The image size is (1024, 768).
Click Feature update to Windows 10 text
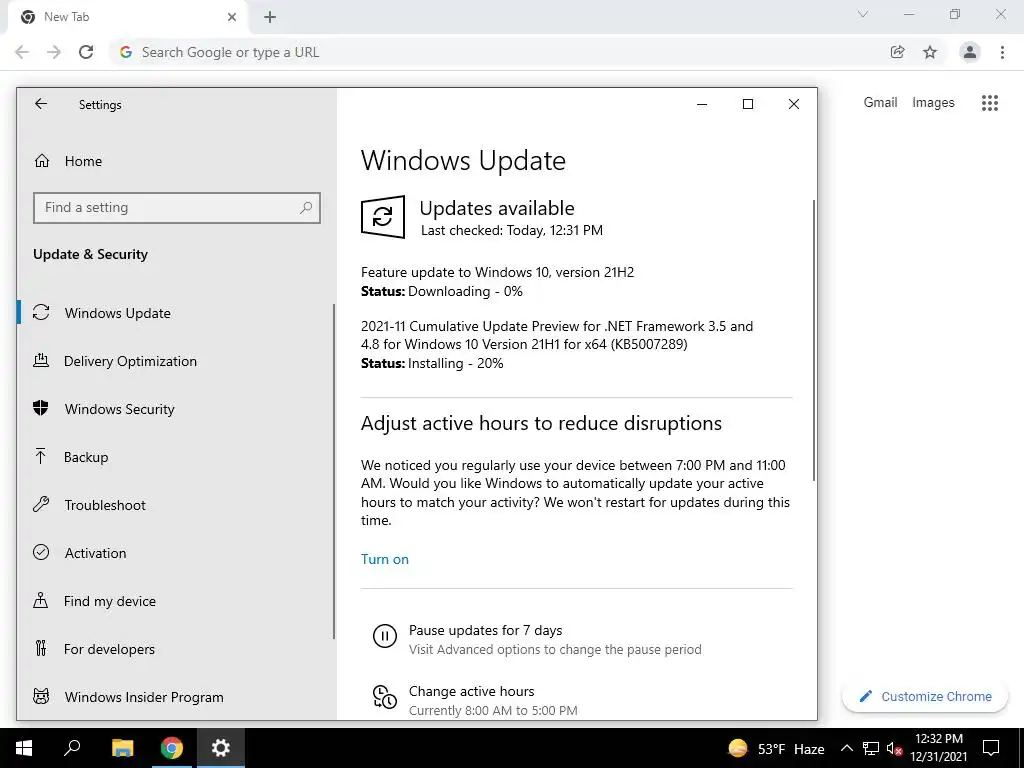click(497, 272)
